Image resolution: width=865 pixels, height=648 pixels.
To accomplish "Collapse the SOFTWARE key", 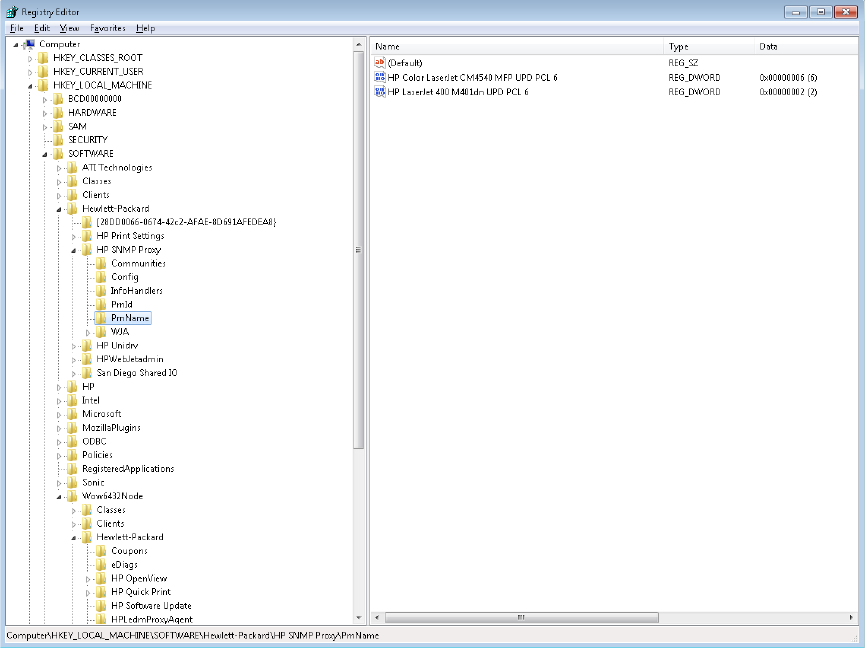I will pyautogui.click(x=45, y=154).
